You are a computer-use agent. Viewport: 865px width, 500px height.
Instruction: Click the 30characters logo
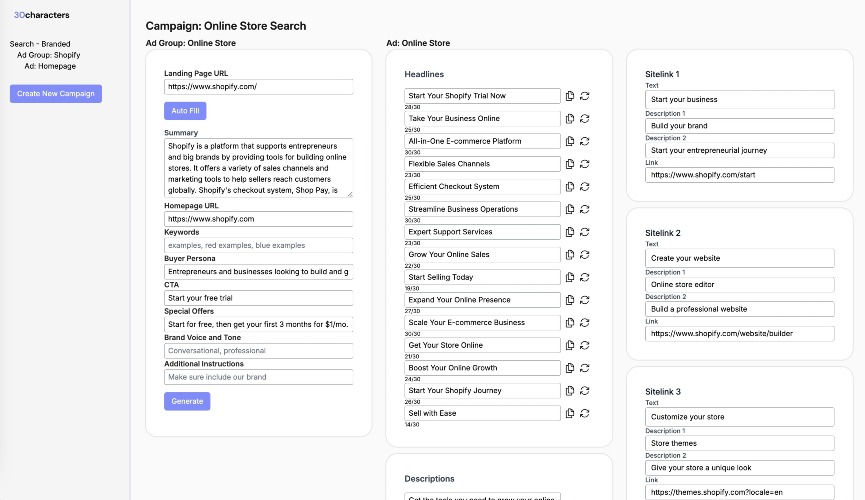(x=41, y=15)
